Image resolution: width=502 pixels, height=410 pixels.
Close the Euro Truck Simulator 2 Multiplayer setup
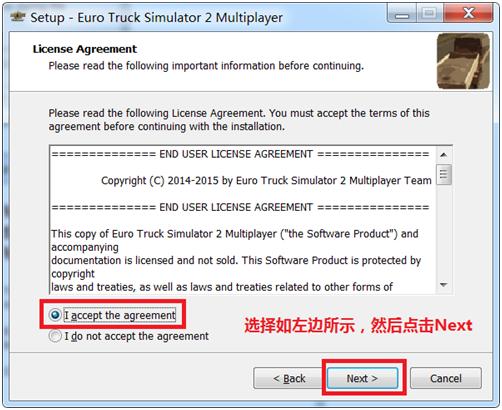pyautogui.click(x=468, y=14)
